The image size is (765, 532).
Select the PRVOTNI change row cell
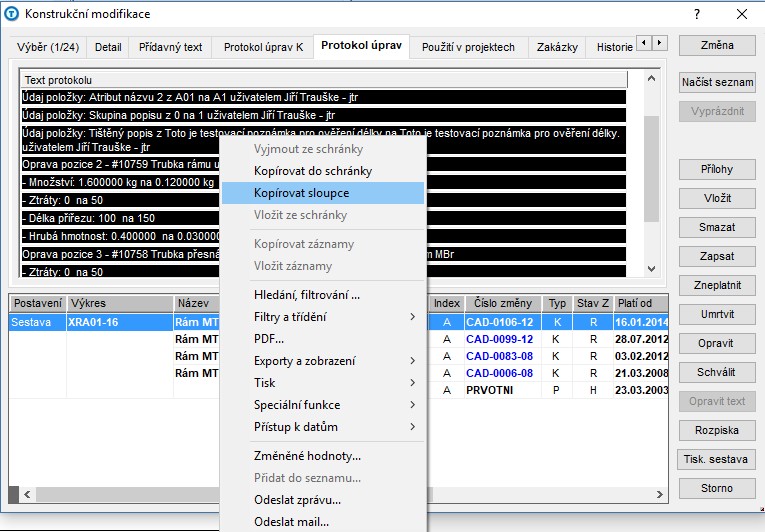[x=503, y=390]
